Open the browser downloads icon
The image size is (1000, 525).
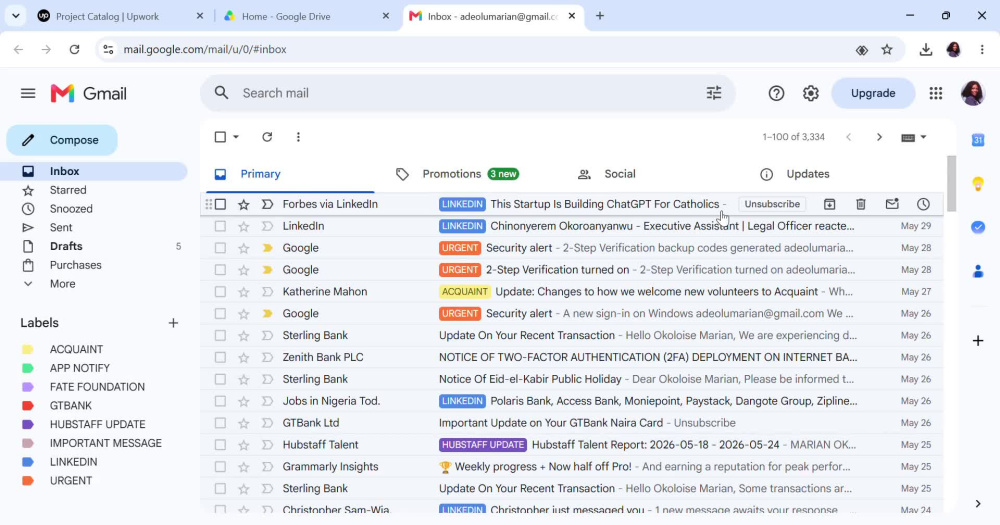925,49
